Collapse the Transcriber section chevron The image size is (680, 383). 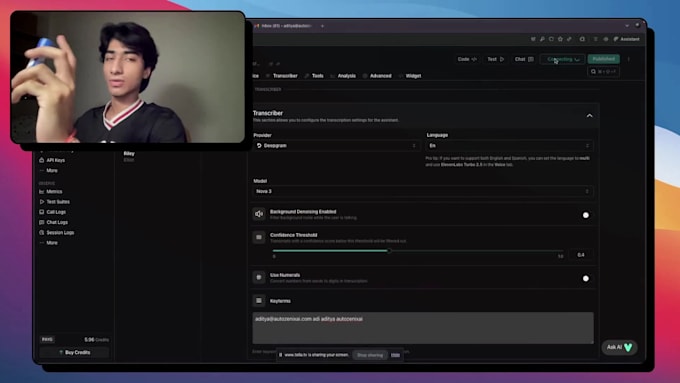[589, 116]
